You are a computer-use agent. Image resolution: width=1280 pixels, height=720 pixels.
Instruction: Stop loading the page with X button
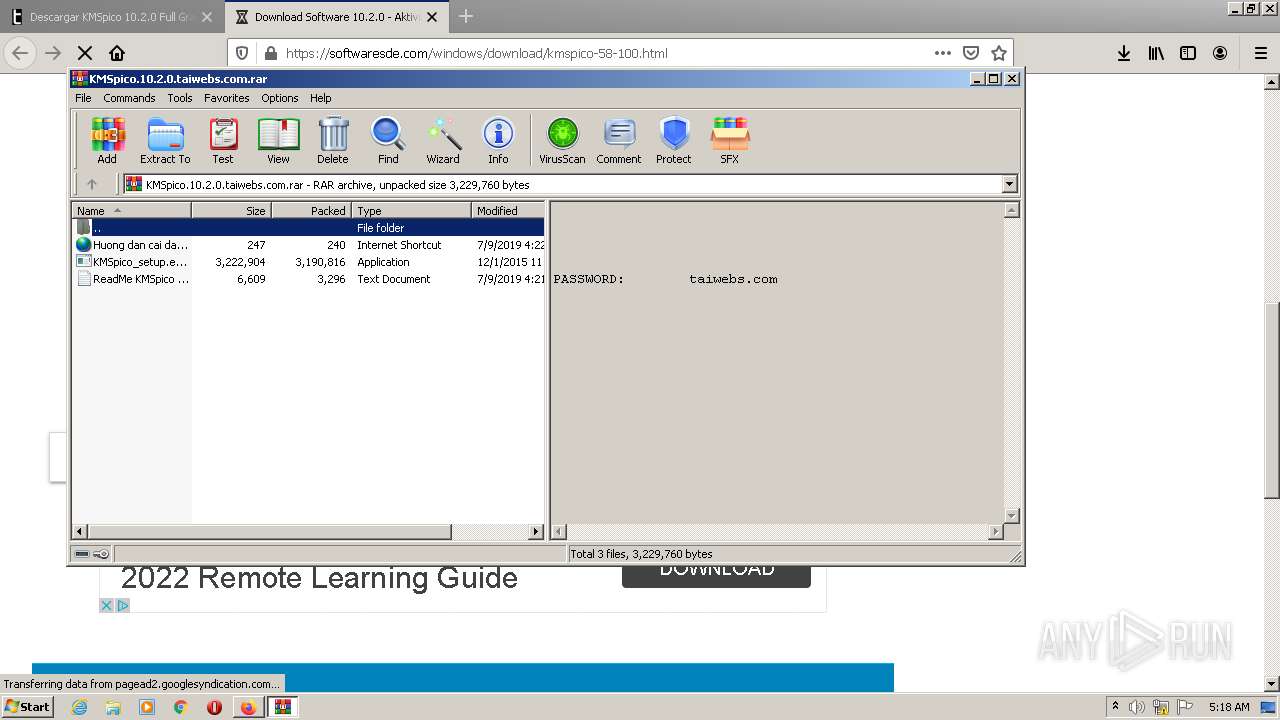click(85, 53)
